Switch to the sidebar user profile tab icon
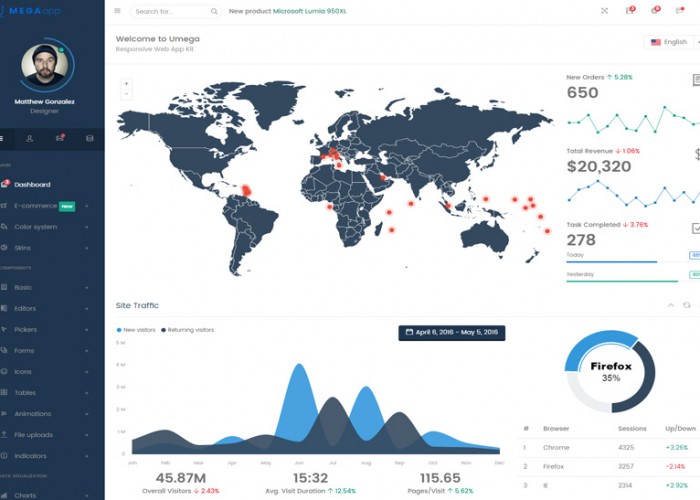 (29, 138)
